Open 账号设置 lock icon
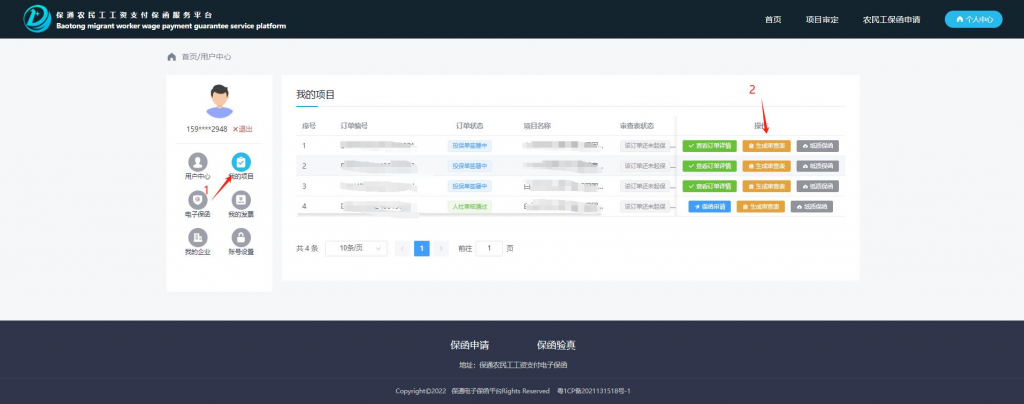The width and height of the screenshot is (1024, 404). tap(241, 238)
